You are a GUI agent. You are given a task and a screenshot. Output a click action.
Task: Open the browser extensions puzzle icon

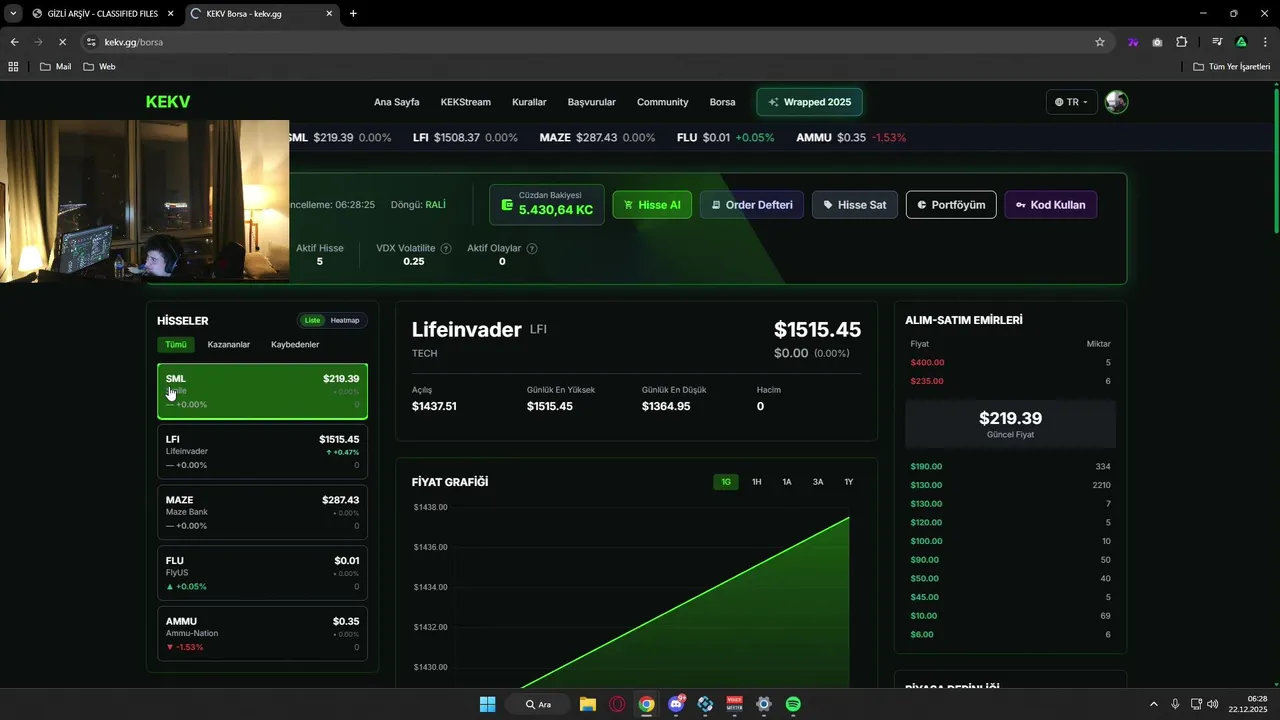pos(1181,42)
